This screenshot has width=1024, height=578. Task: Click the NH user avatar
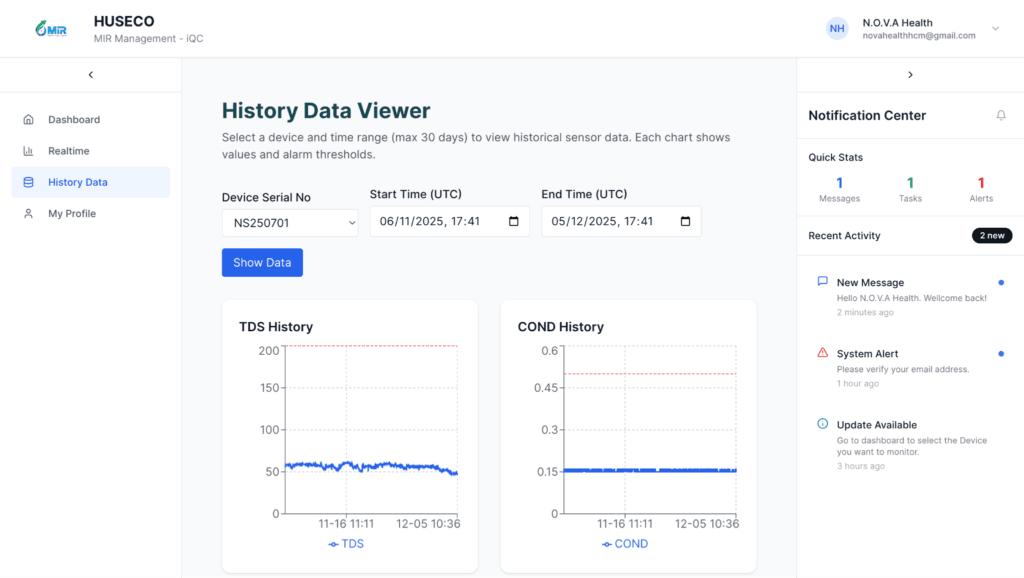pos(837,29)
